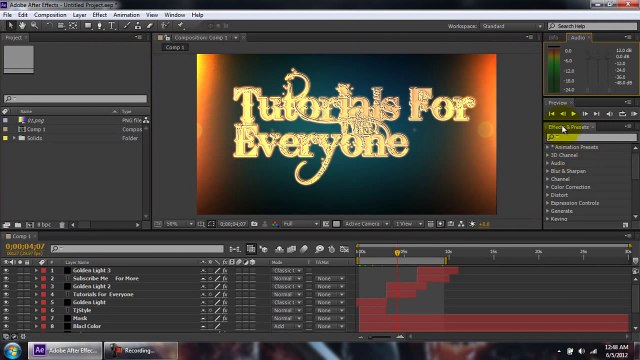
Task: Click the Comp 1 breadcrumb in viewer
Action: coord(175,47)
